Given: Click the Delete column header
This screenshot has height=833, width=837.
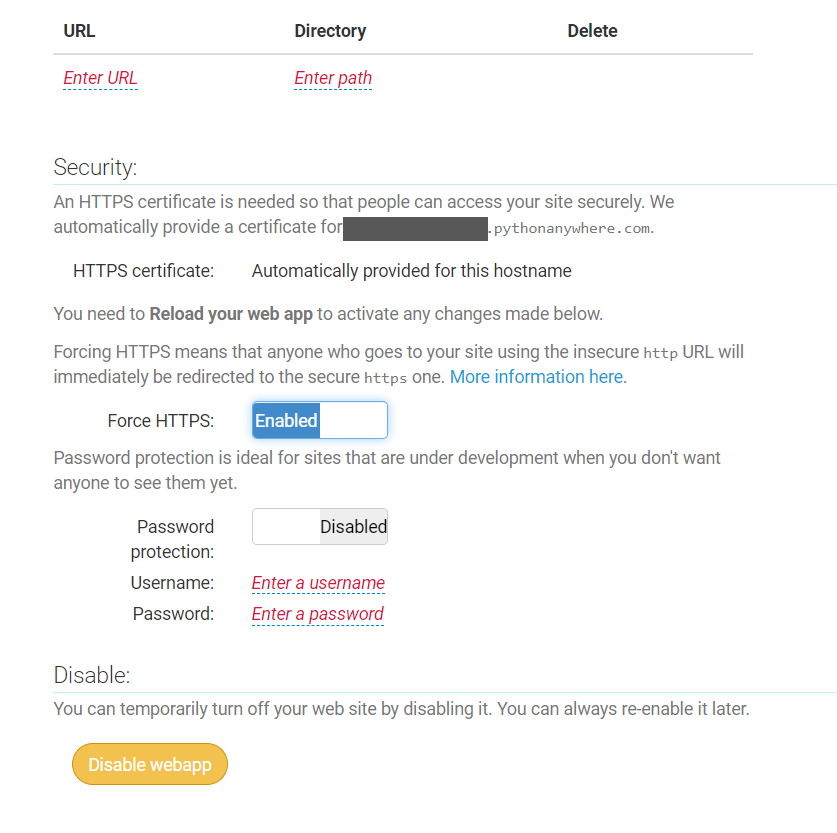Looking at the screenshot, I should point(592,31).
